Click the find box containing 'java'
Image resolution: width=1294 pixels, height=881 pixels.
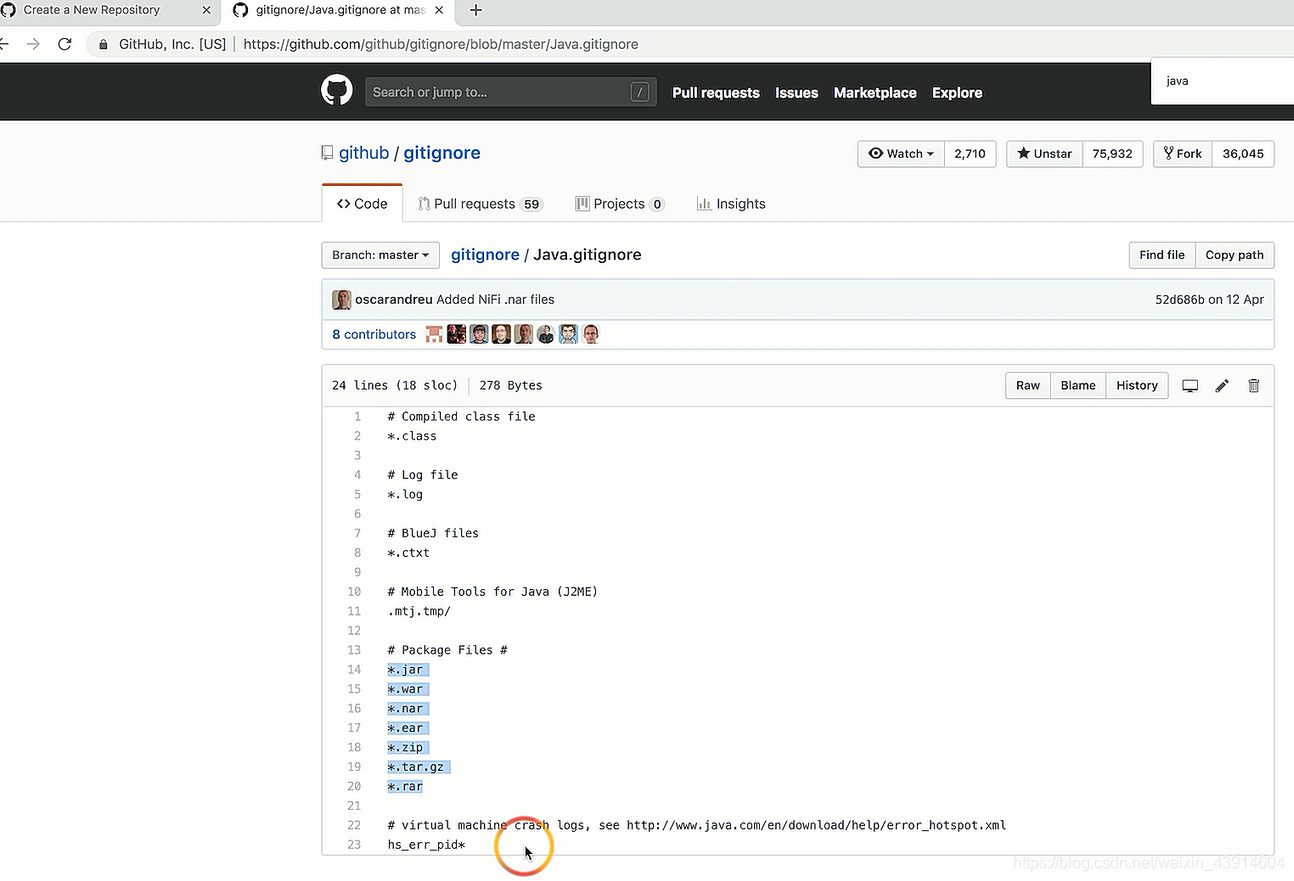(x=1222, y=81)
